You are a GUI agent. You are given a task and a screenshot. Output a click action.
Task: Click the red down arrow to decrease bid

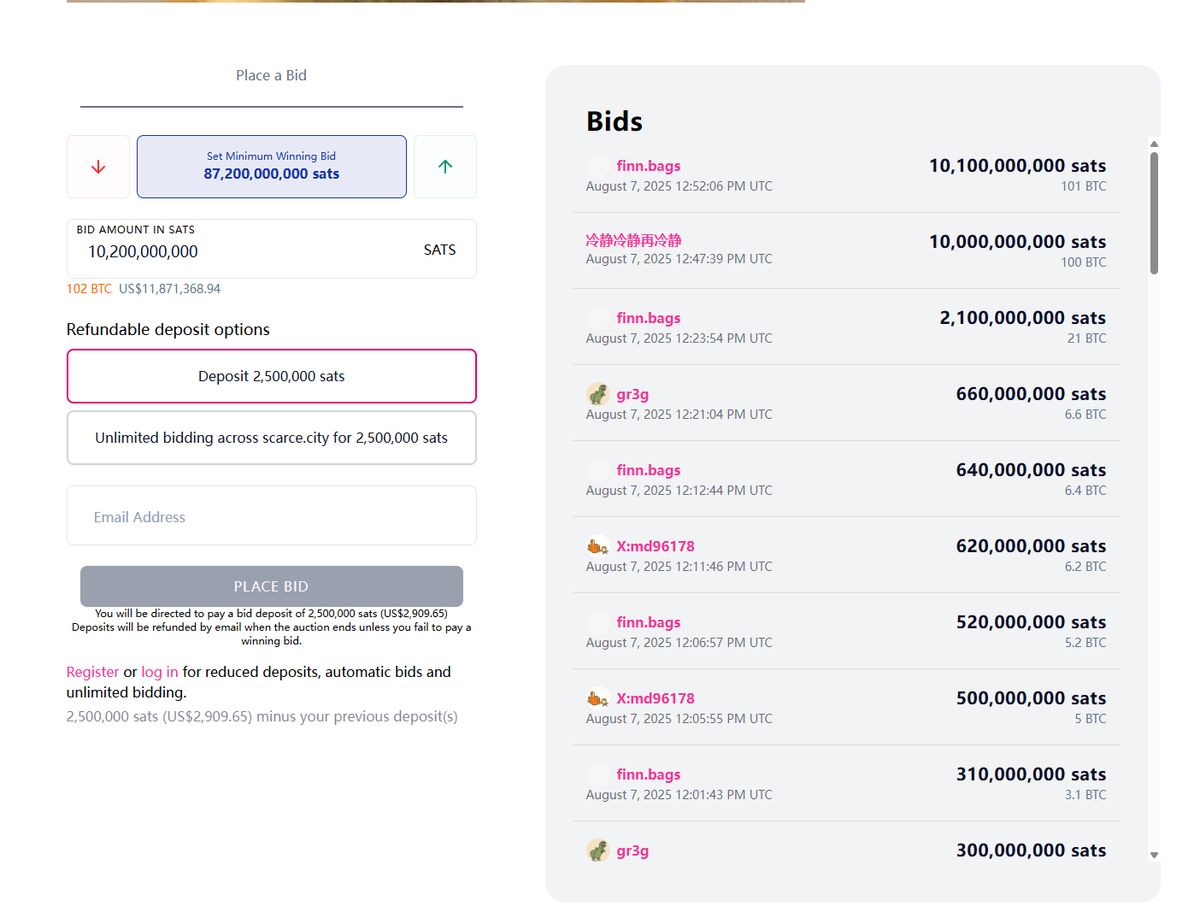[x=98, y=167]
